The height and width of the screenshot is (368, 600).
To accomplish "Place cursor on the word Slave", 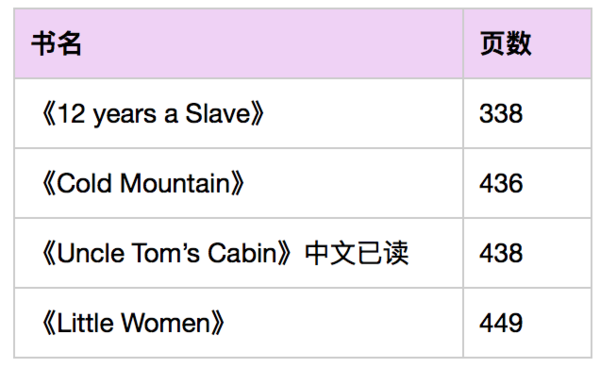I will tap(218, 114).
